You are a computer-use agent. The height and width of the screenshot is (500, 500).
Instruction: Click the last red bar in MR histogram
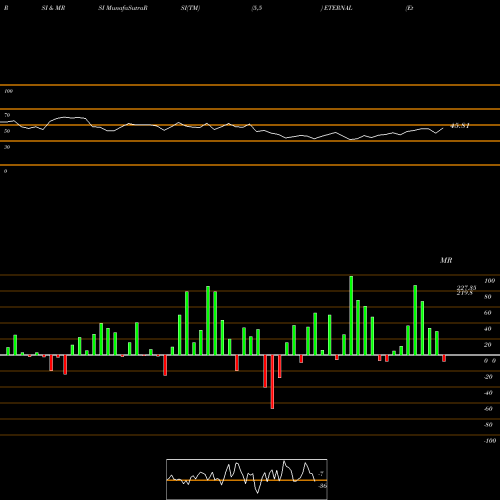click(x=444, y=358)
